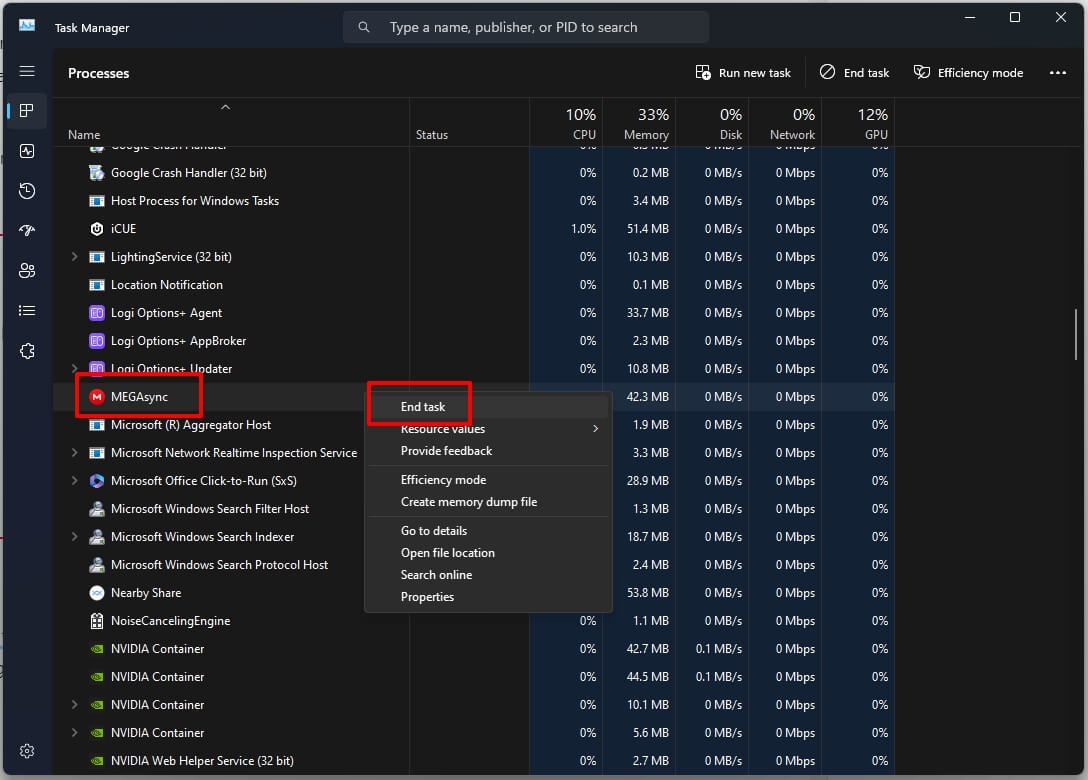Choose Provide feedback in context menu
The height and width of the screenshot is (780, 1088).
click(x=488, y=451)
